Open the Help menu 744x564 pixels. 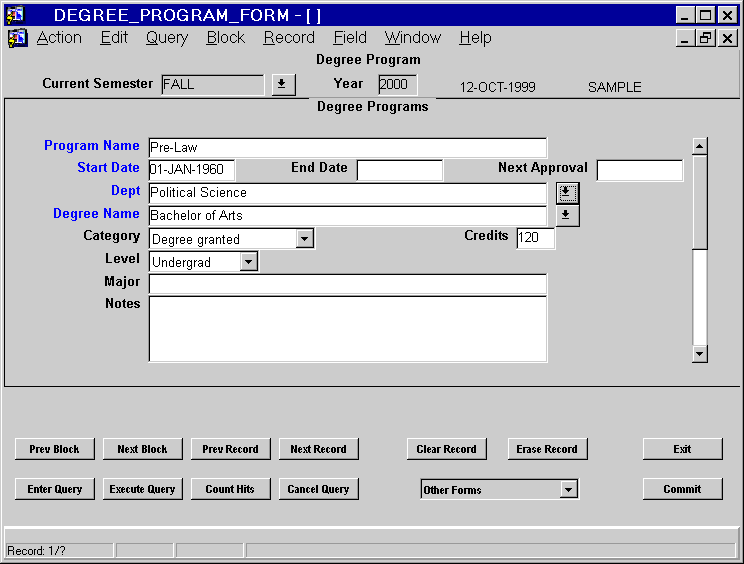tap(475, 37)
